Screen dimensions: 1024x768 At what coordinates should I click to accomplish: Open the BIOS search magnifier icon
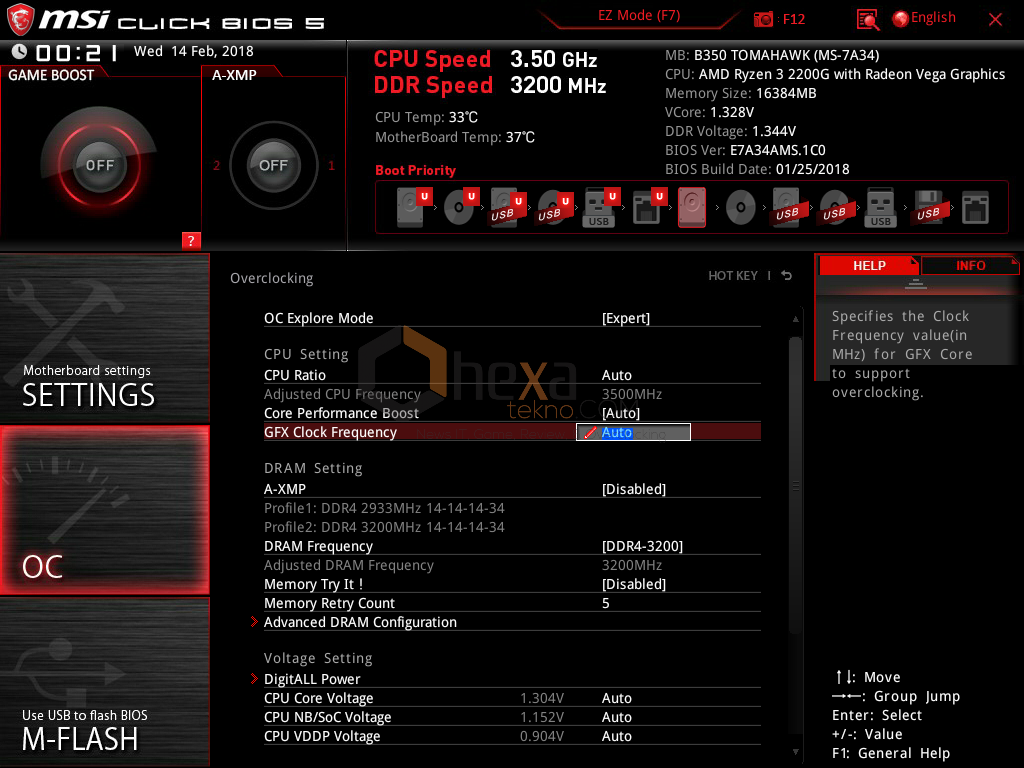click(x=867, y=19)
